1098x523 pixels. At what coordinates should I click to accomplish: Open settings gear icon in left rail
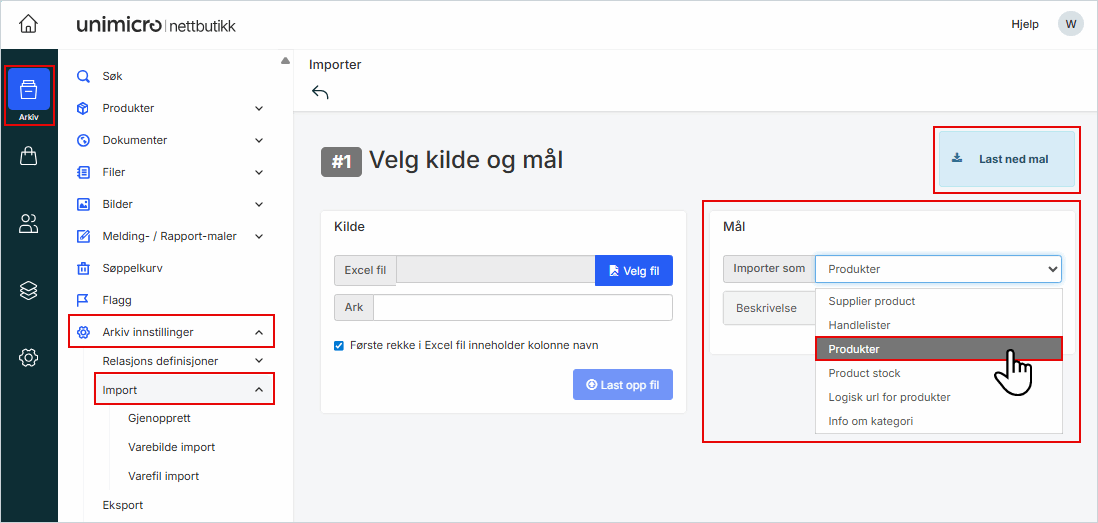28,357
